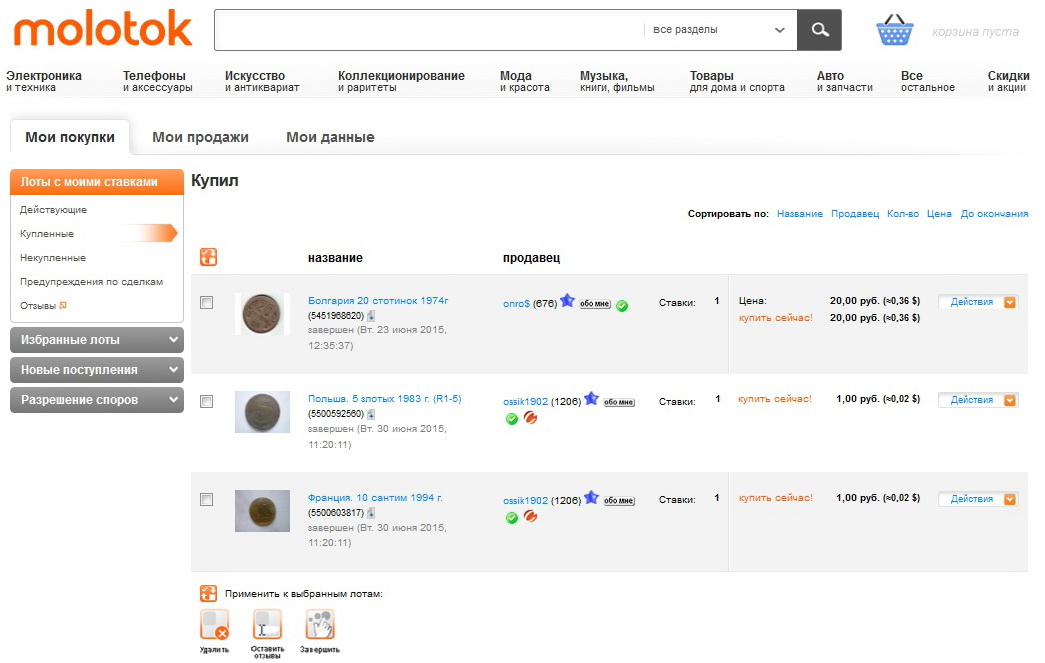1045x663 pixels.
Task: Switch to Мои продажи tab
Action: click(201, 137)
